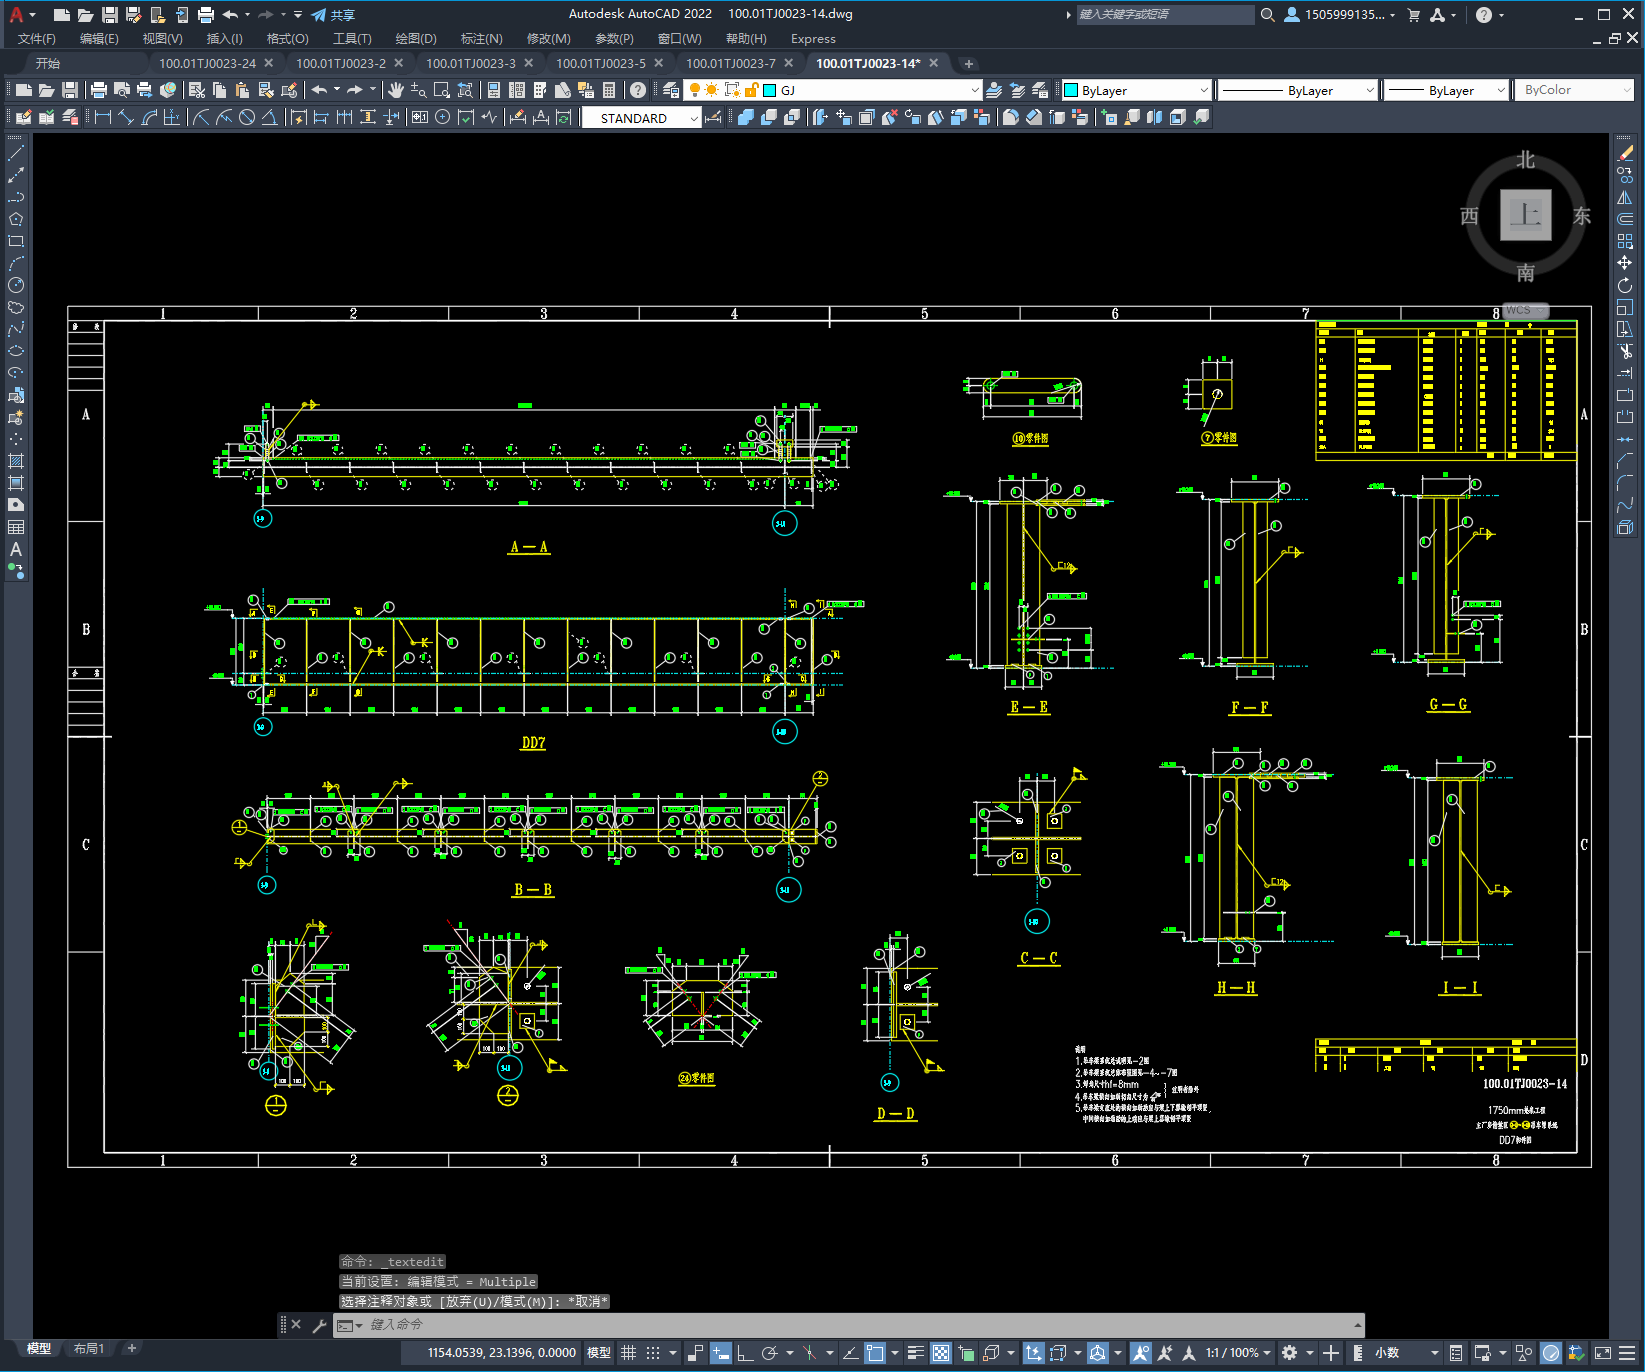Click the Clean Screen icon in status bar
The height and width of the screenshot is (1372, 1645).
click(x=1603, y=1353)
